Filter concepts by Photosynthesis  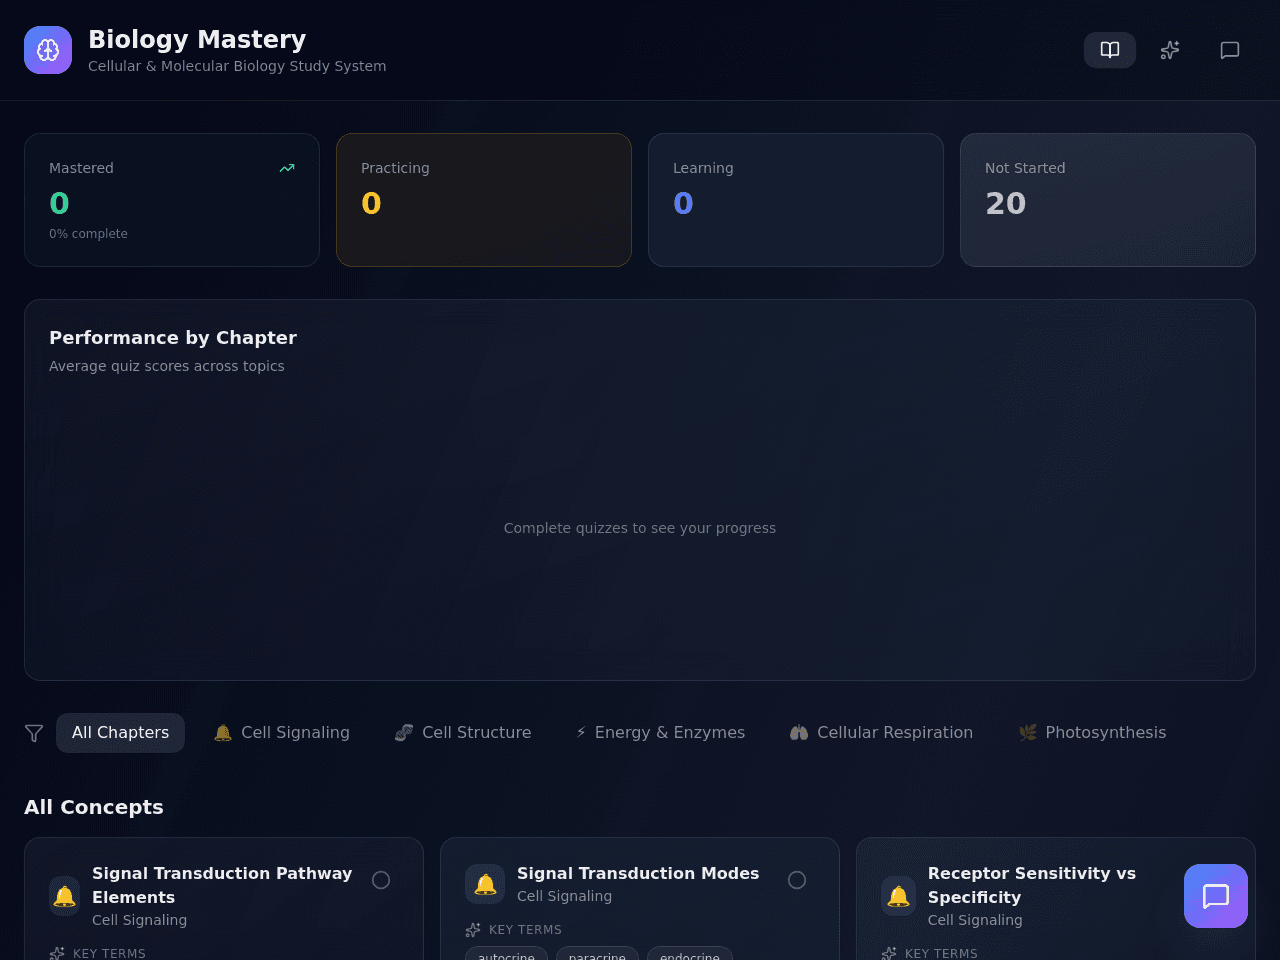click(x=1092, y=733)
